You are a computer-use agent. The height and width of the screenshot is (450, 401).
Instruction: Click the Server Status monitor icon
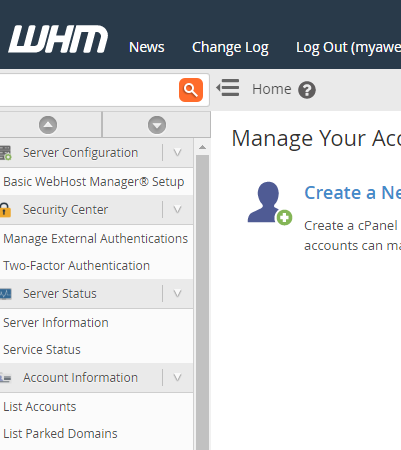tap(5, 294)
